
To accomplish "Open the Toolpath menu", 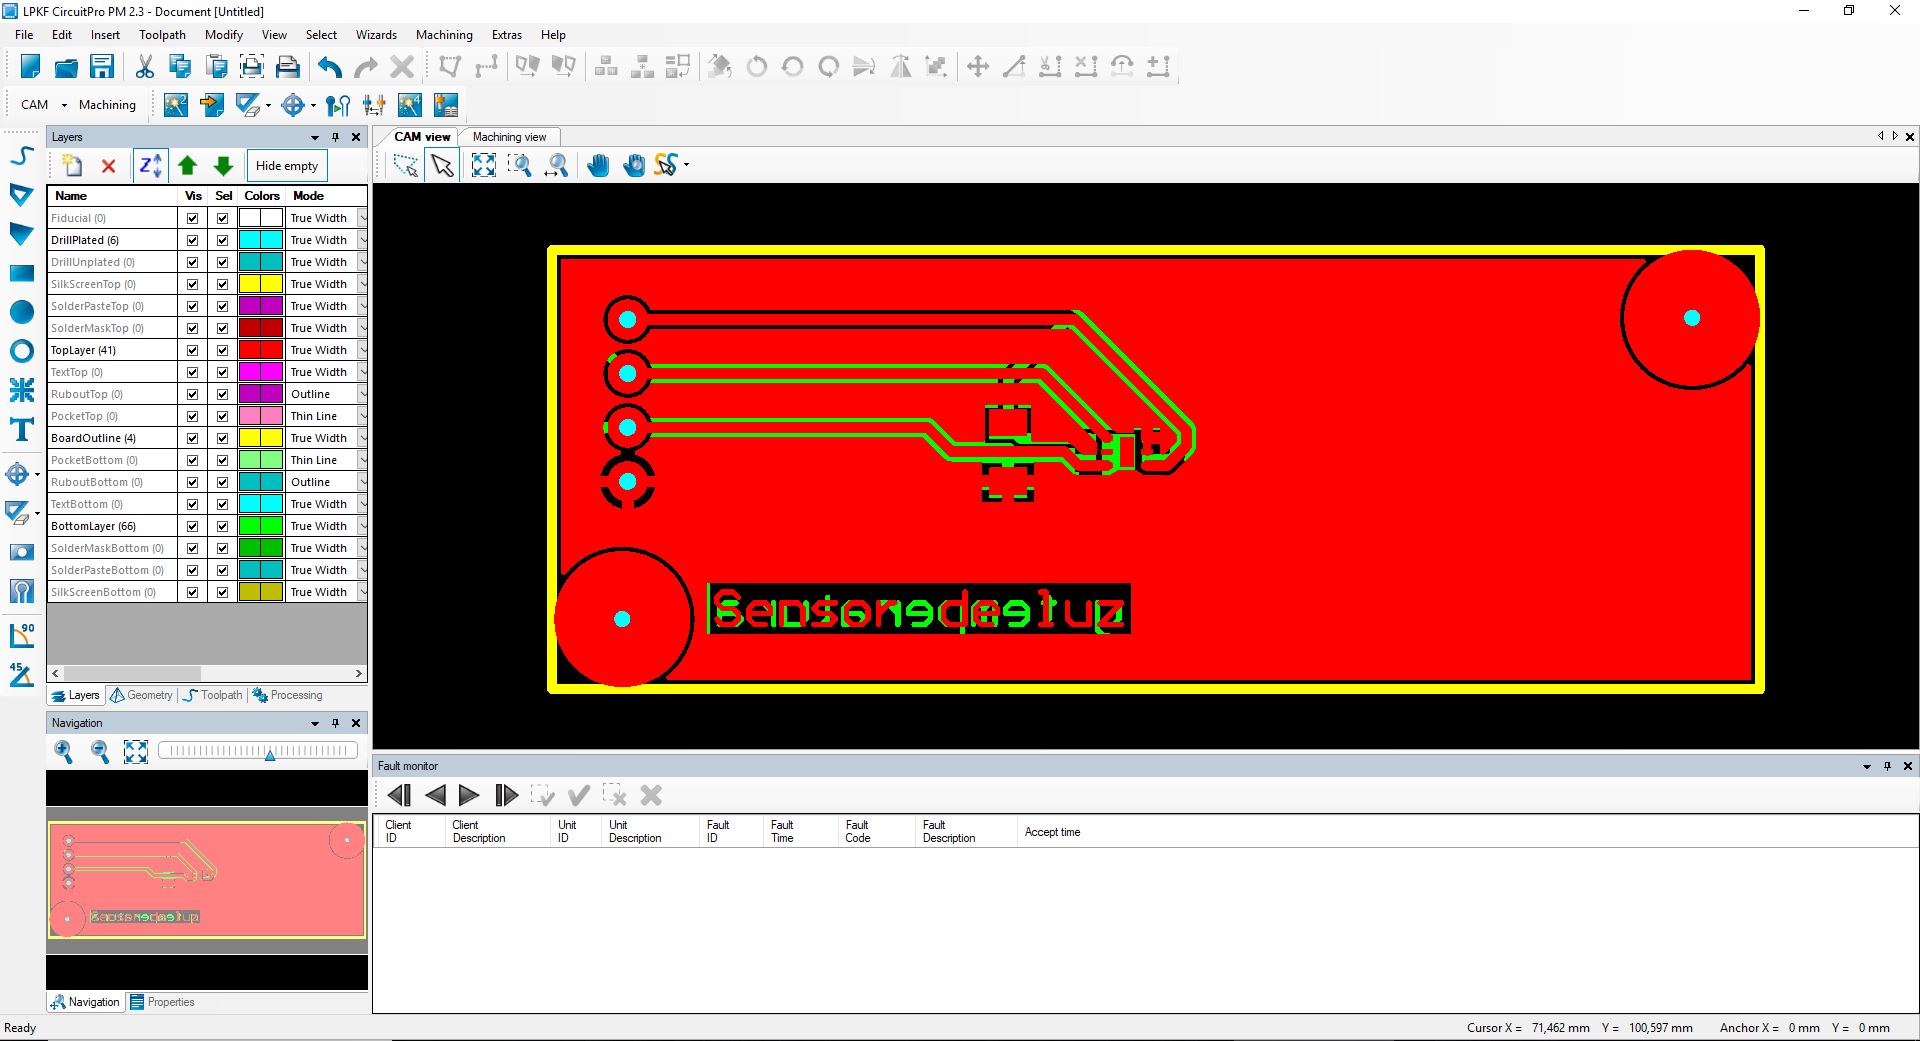I will pos(162,34).
